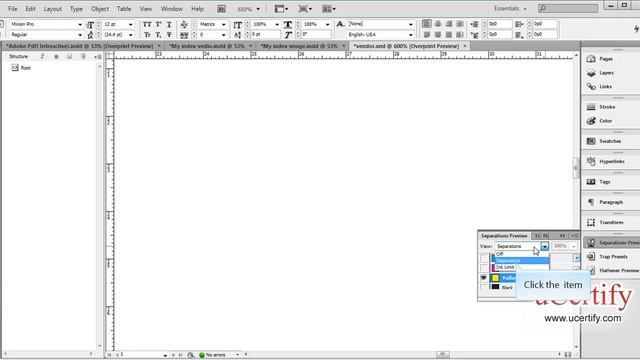The image size is (640, 360).
Task: Open the Type menu
Action: (x=76, y=9)
